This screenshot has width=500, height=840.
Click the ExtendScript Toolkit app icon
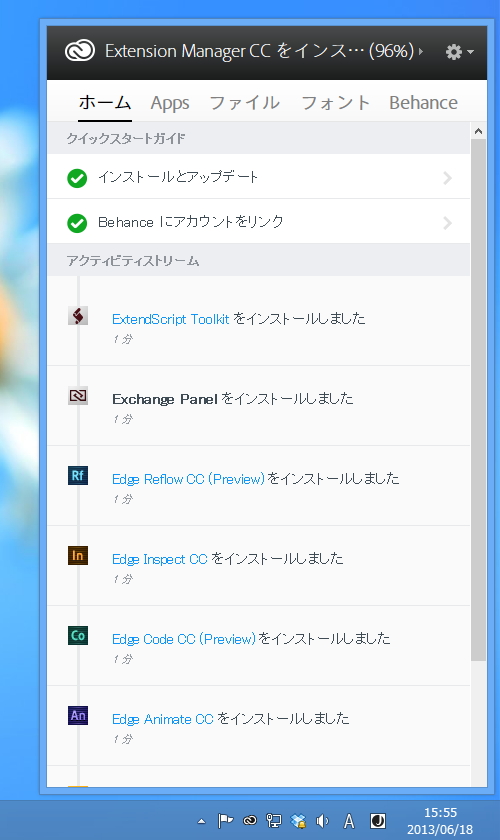pos(78,316)
